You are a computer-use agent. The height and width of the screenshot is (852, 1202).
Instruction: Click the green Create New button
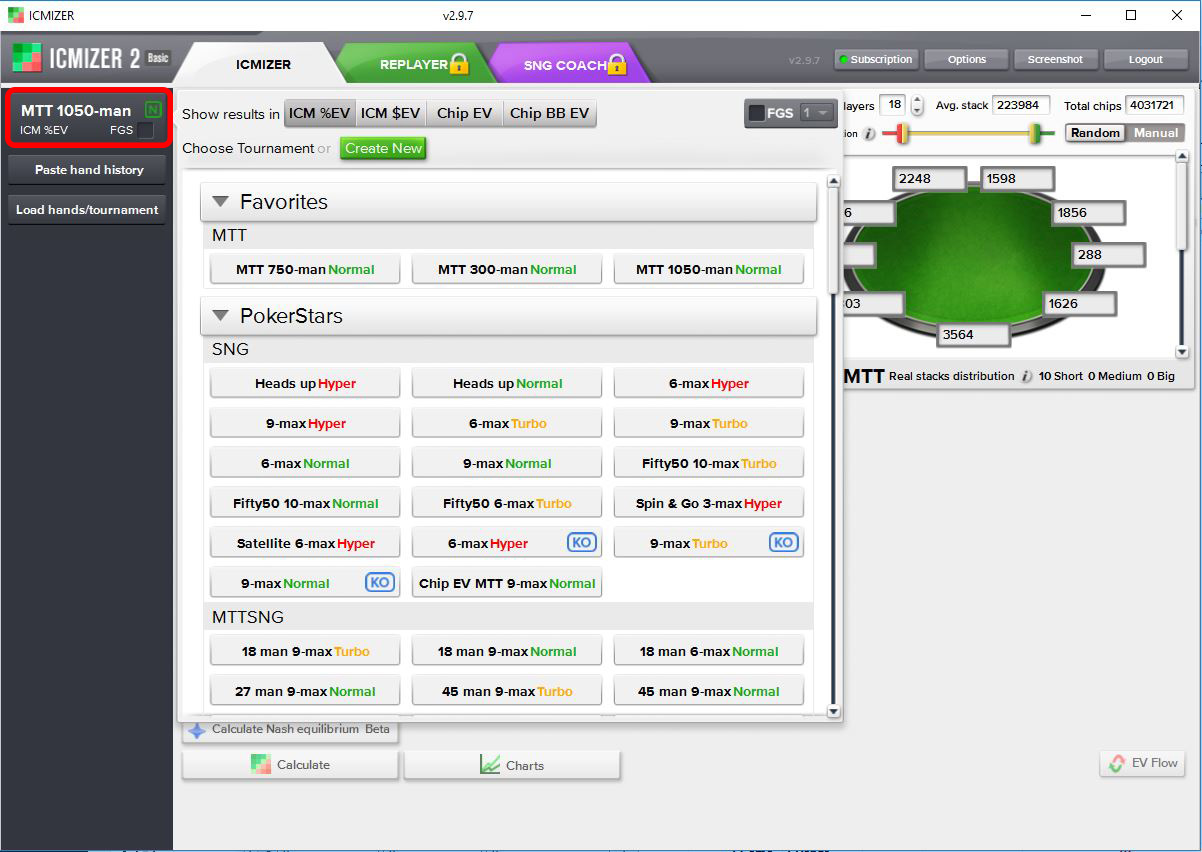point(383,148)
